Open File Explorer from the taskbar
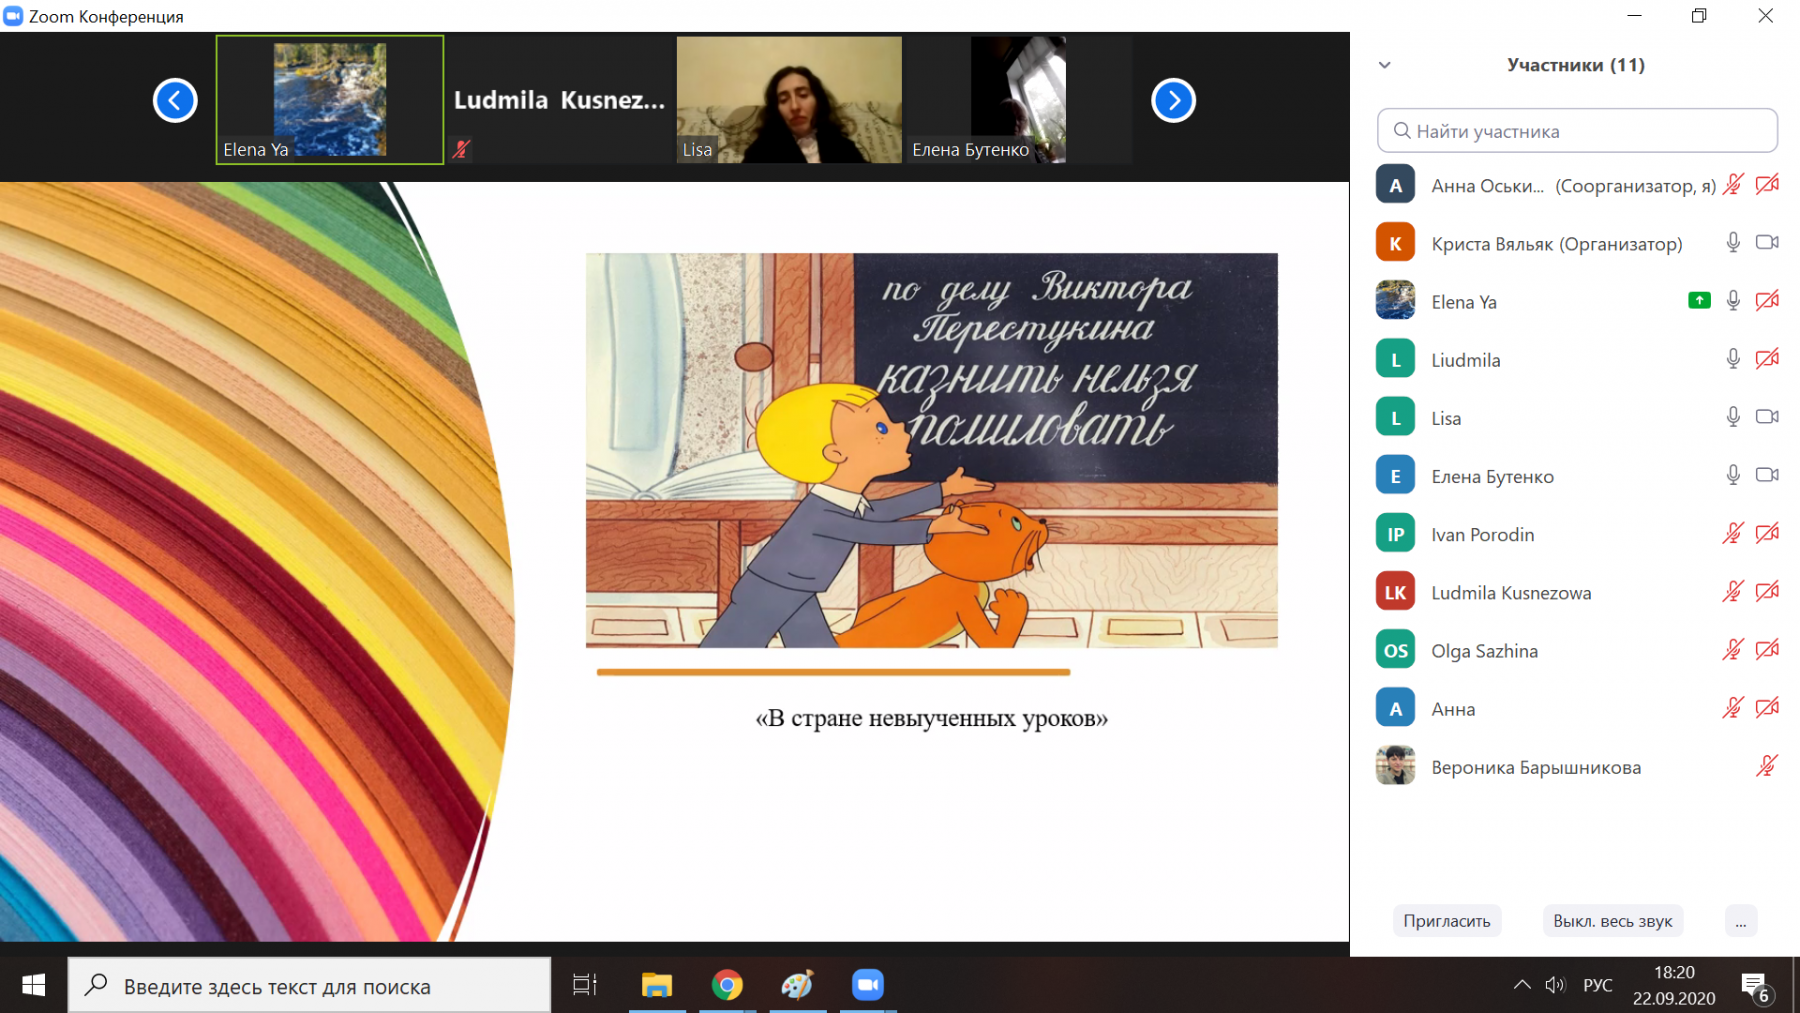The height and width of the screenshot is (1013, 1800). (657, 985)
